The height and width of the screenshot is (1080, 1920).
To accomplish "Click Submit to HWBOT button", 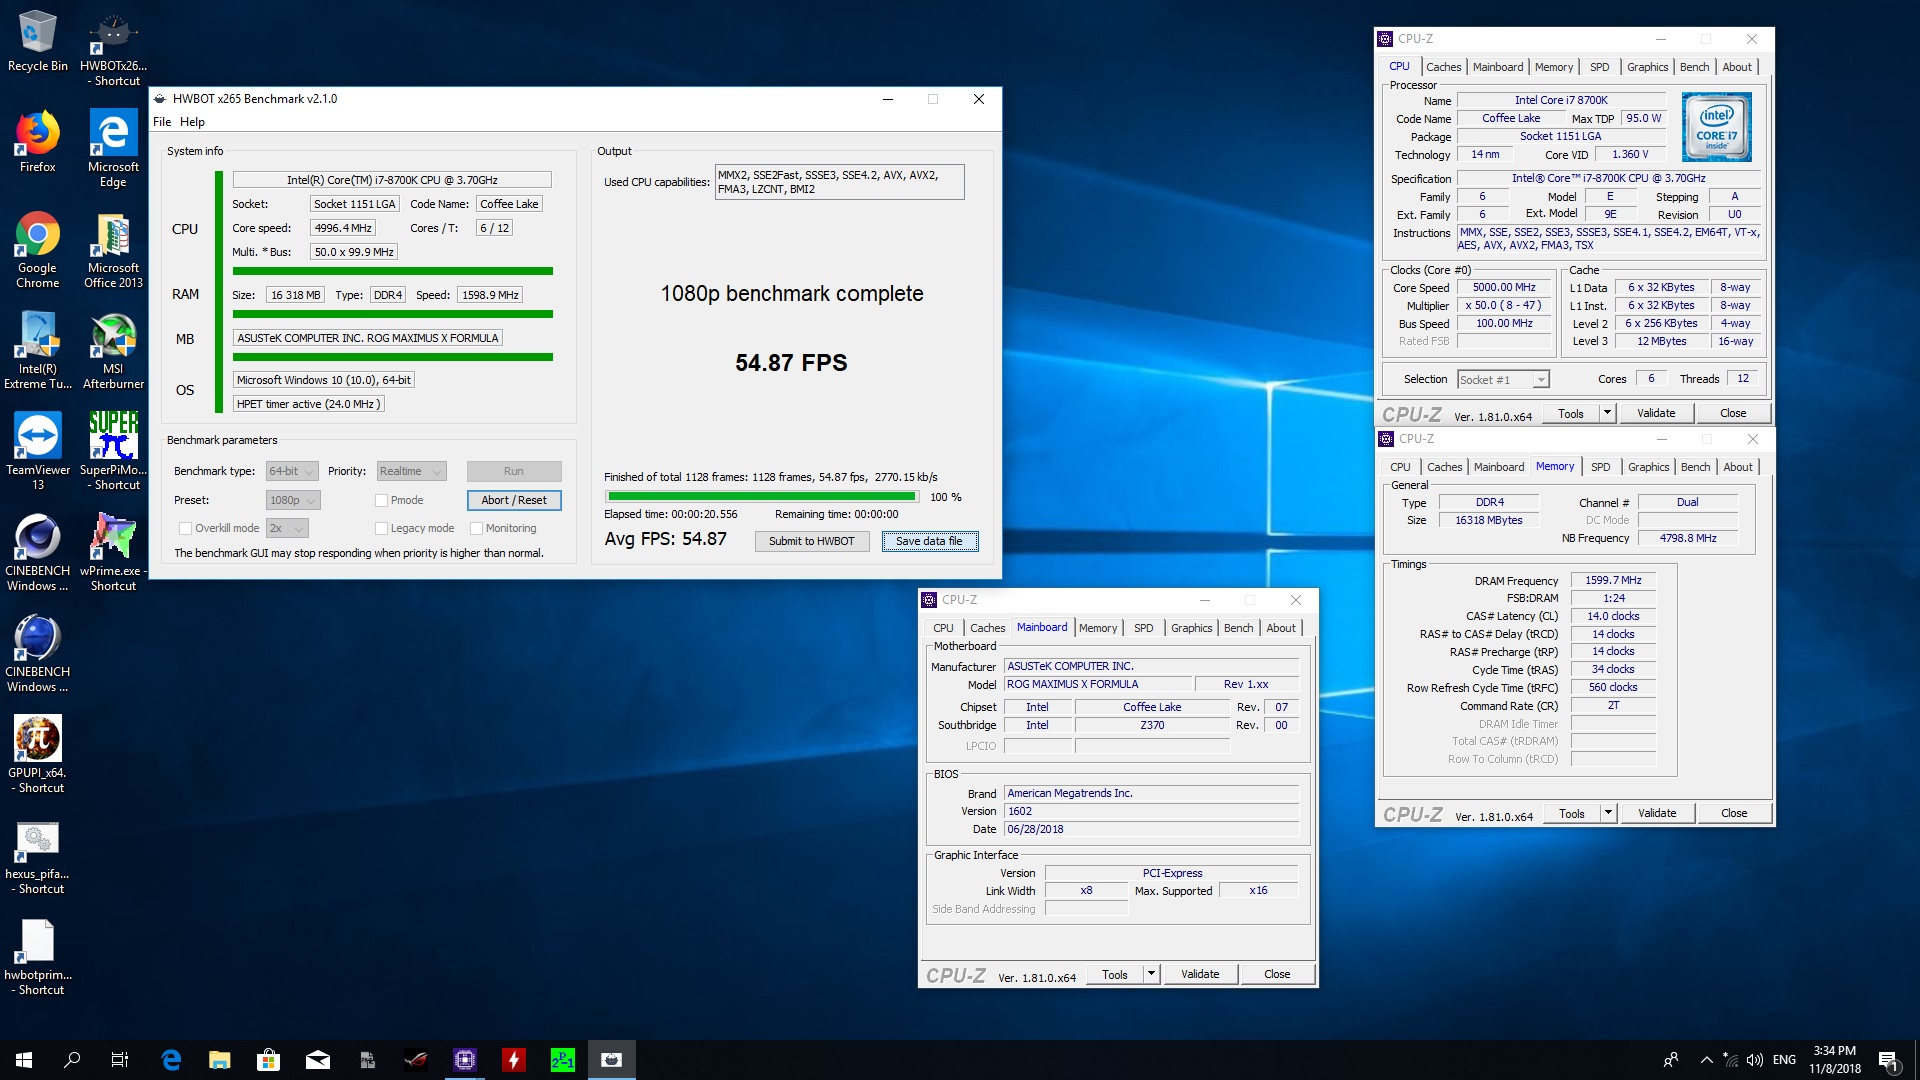I will [811, 541].
